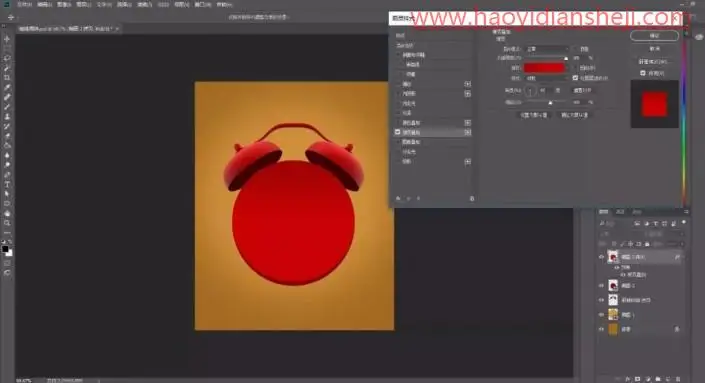Toggle the Reverse gradient checkbox
This screenshot has width=705, height=383.
575,68
